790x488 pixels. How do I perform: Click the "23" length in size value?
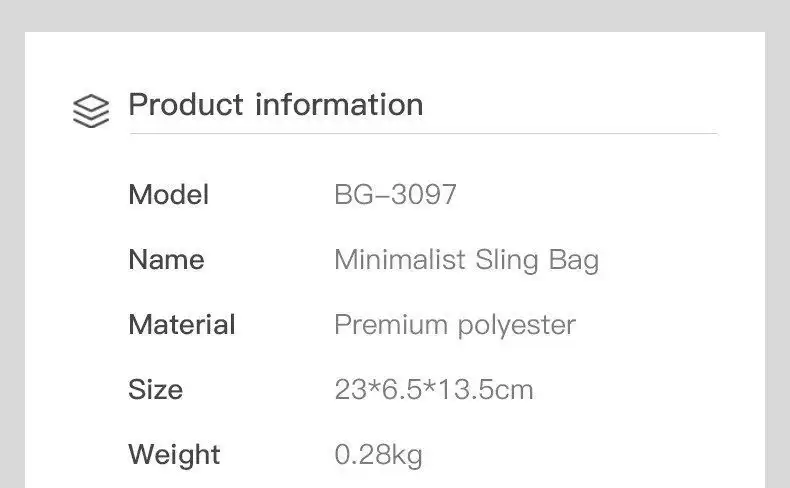(x=348, y=390)
